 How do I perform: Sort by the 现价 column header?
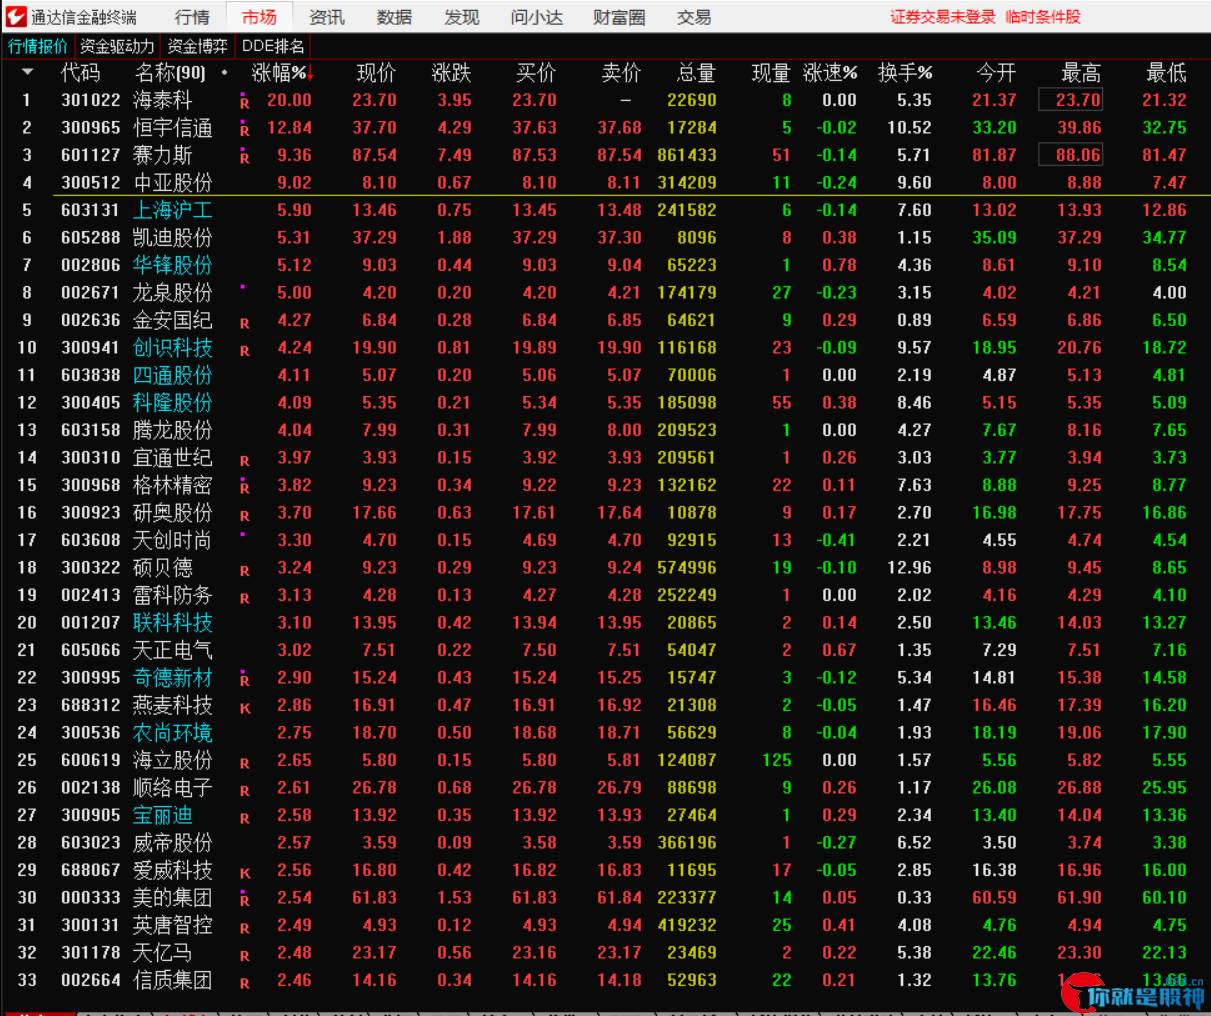376,73
